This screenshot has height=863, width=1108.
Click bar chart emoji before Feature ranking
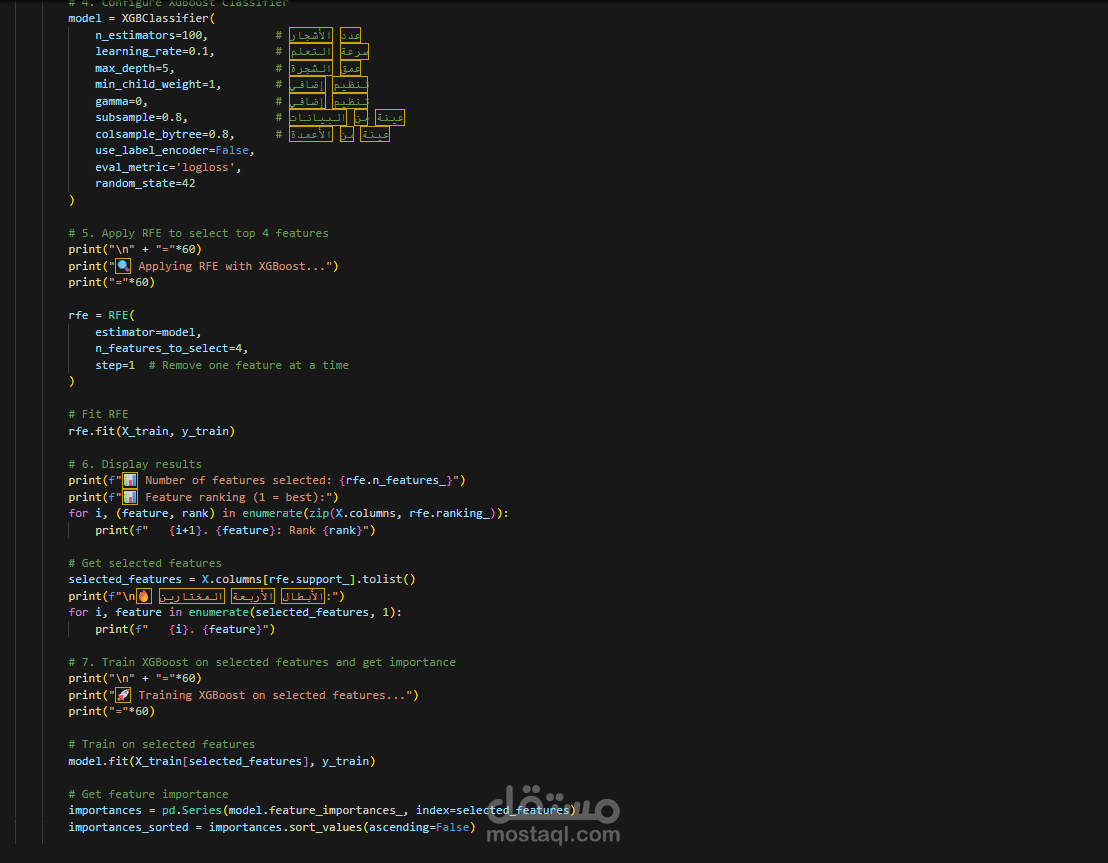pyautogui.click(x=130, y=498)
